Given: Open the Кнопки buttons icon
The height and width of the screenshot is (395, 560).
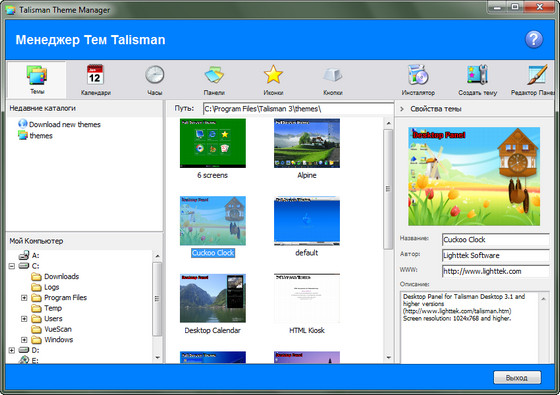Looking at the screenshot, I should coord(332,75).
